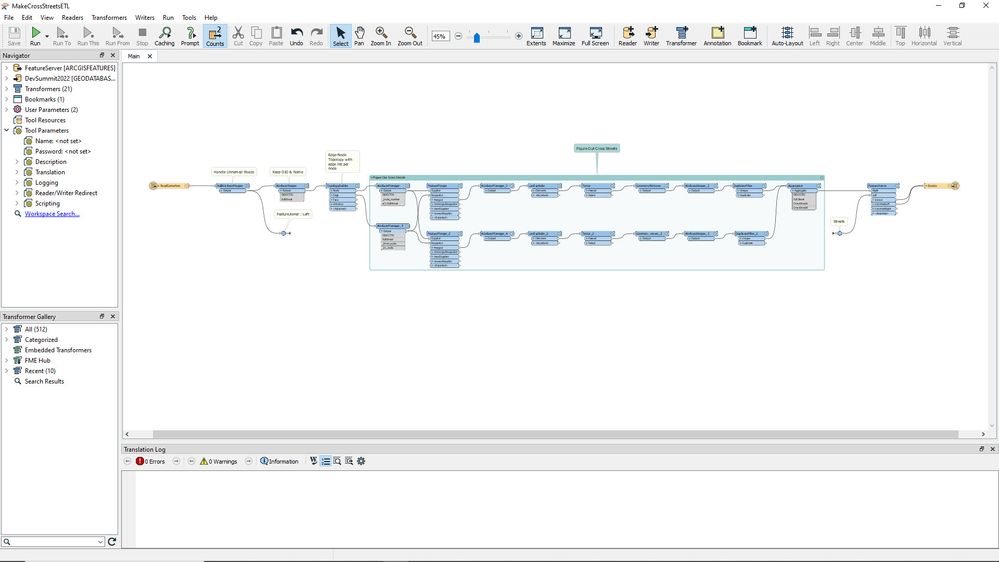Close the Navigator panel
The image size is (999, 562).
coord(113,55)
